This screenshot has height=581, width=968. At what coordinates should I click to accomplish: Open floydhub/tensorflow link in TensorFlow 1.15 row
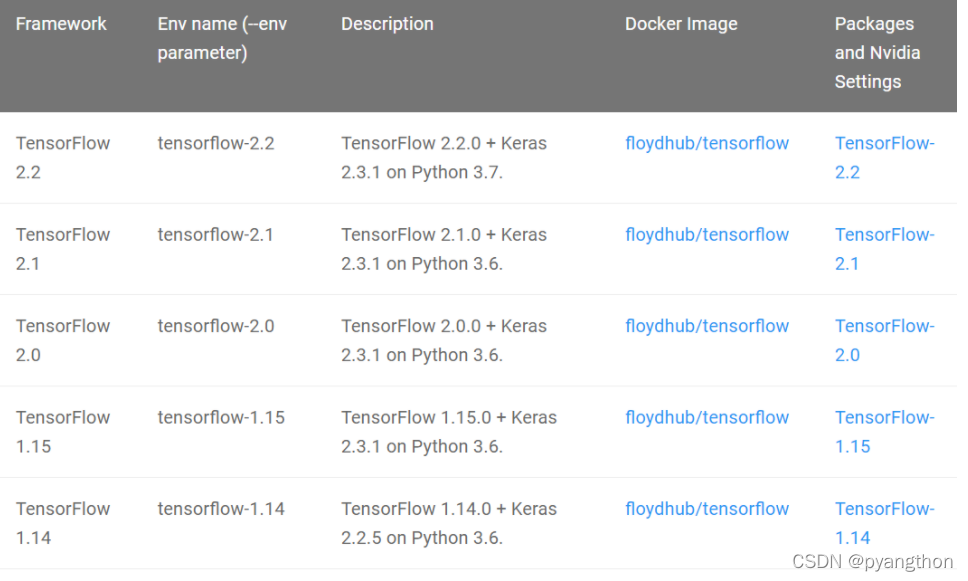tap(707, 417)
